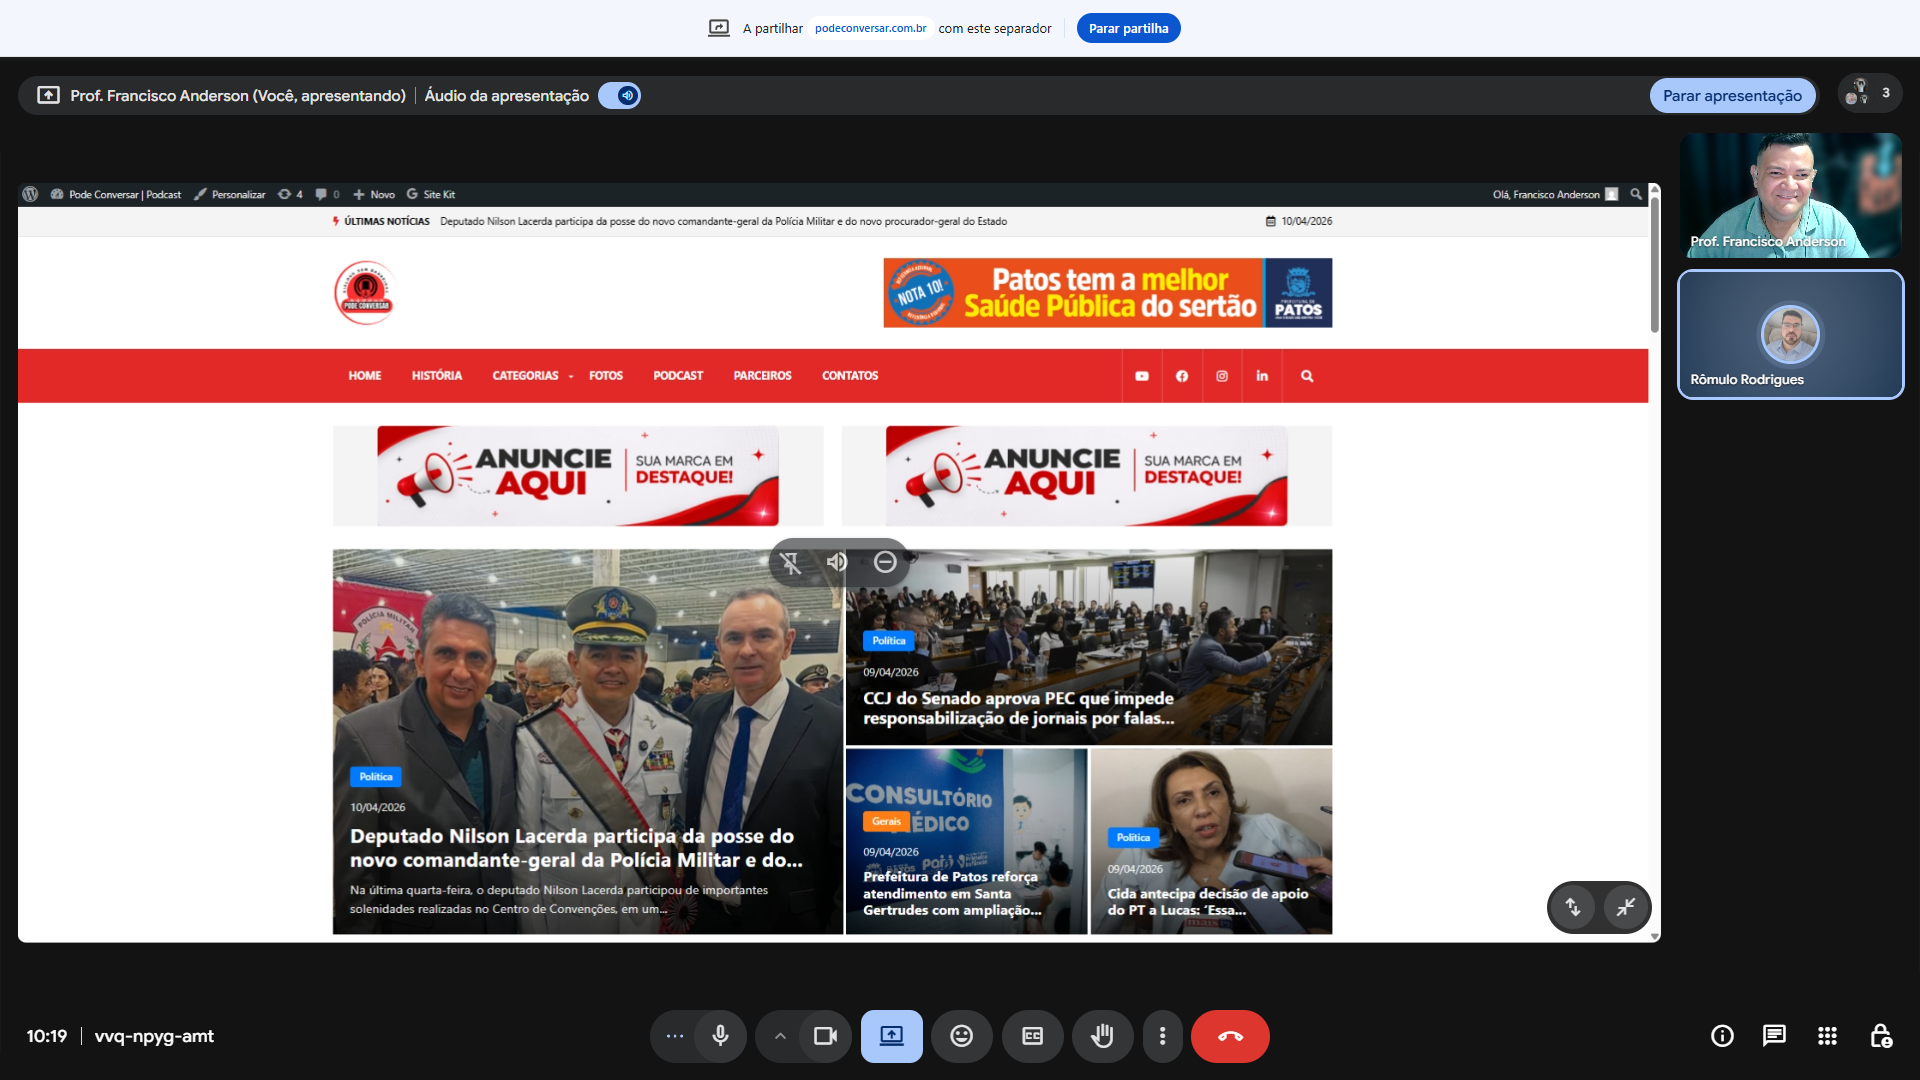The width and height of the screenshot is (1920, 1080).
Task: Mute the microphone
Action: (x=720, y=1036)
